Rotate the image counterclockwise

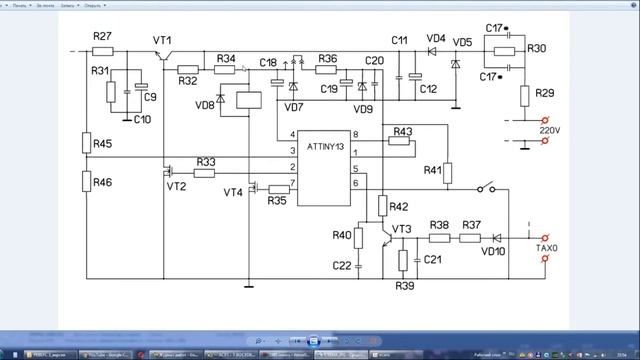pyautogui.click(x=346, y=341)
